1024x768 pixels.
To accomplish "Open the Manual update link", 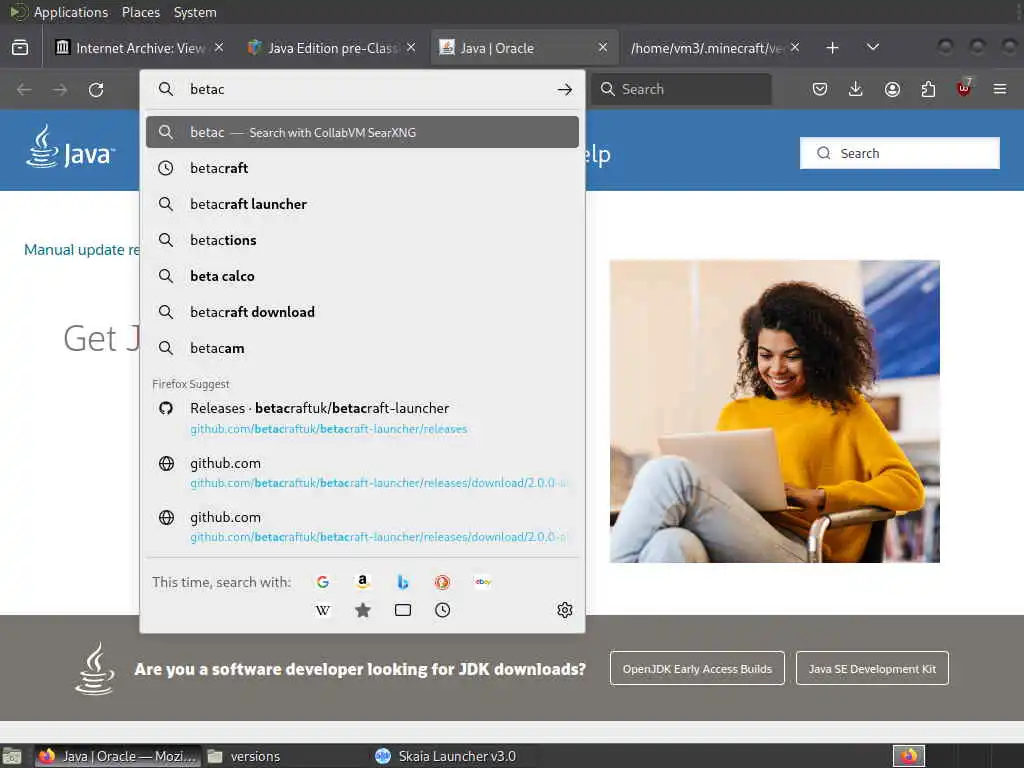I will (82, 250).
